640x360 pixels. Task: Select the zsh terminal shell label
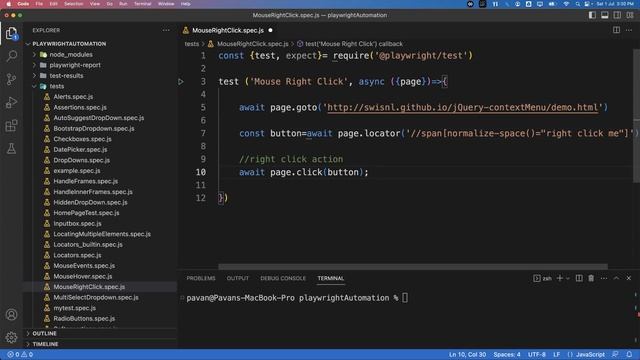(x=542, y=278)
